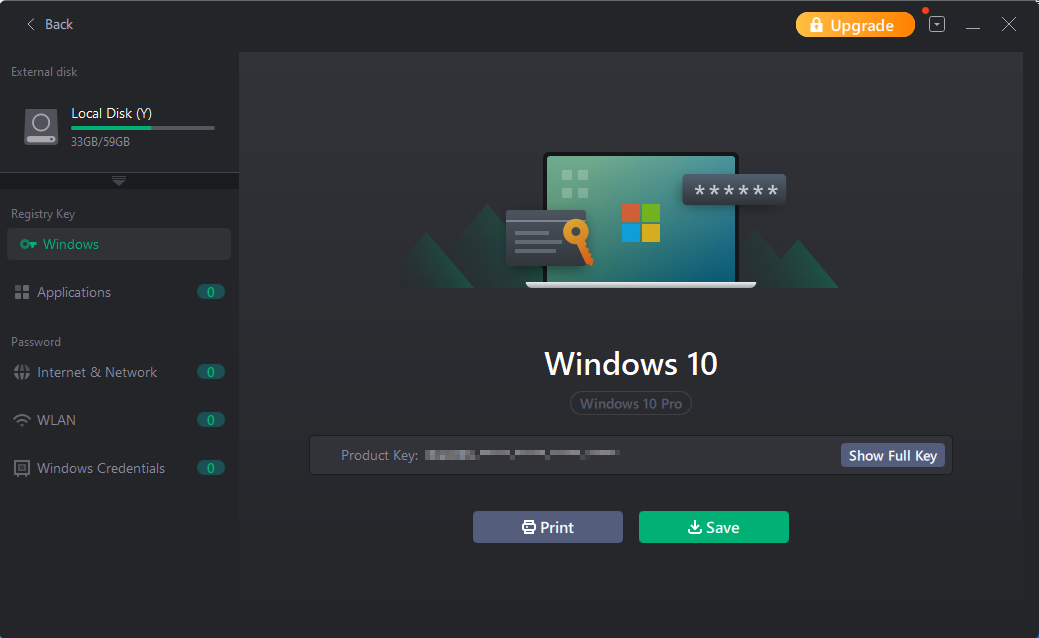
Task: Expand the disk list collapse arrow
Action: pyautogui.click(x=119, y=180)
